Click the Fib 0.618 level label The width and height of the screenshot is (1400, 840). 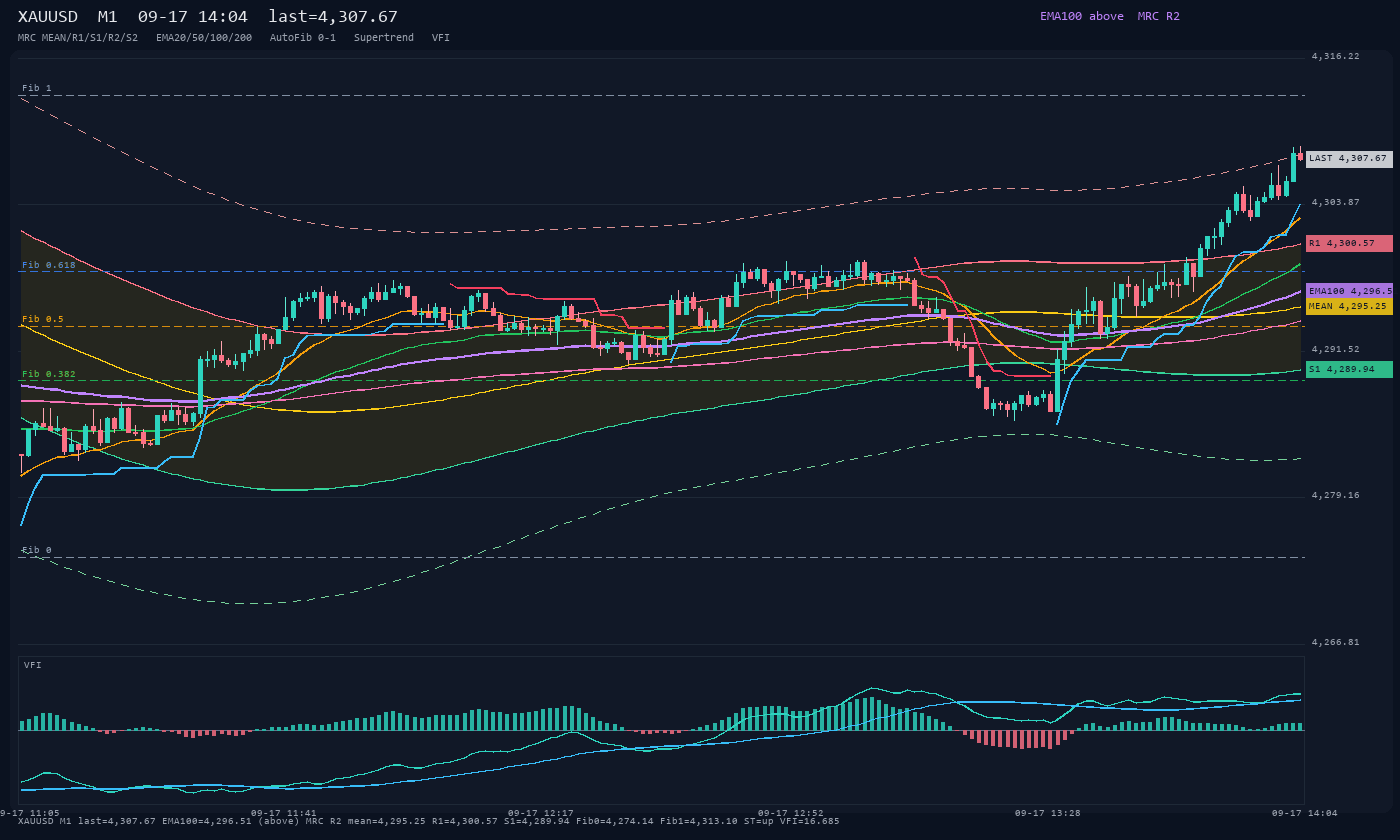click(49, 265)
